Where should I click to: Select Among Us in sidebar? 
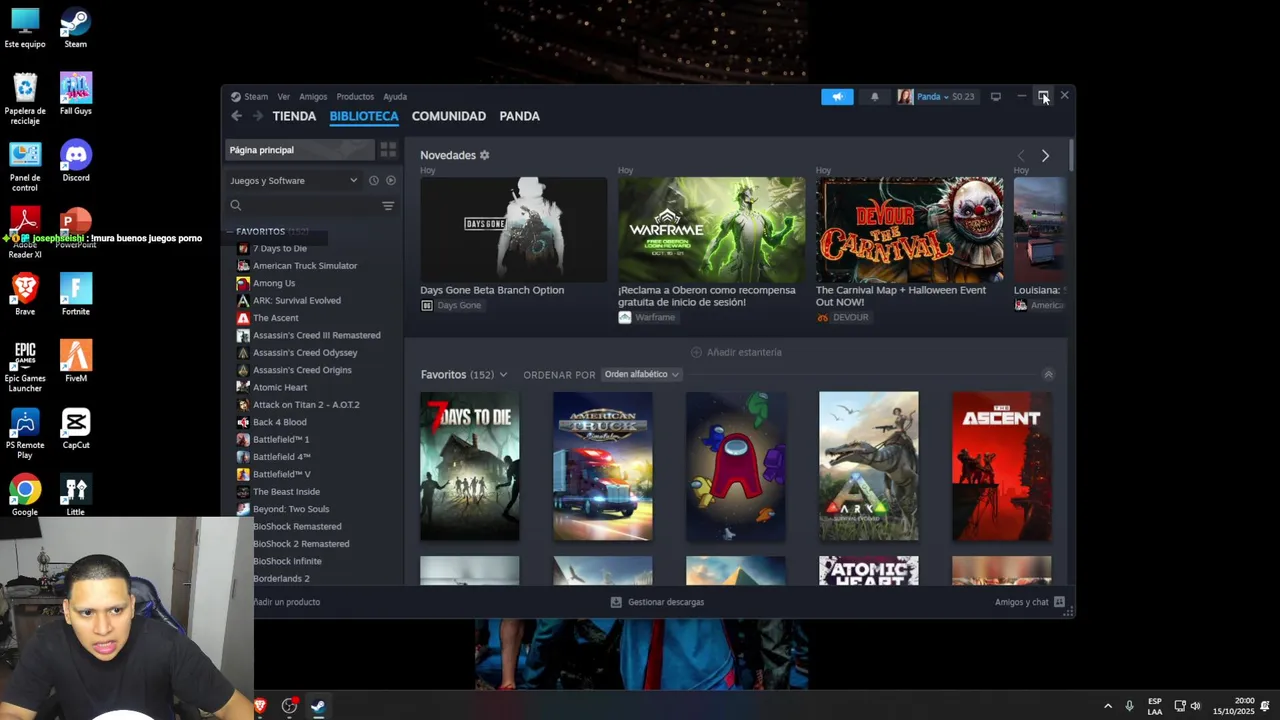[274, 284]
